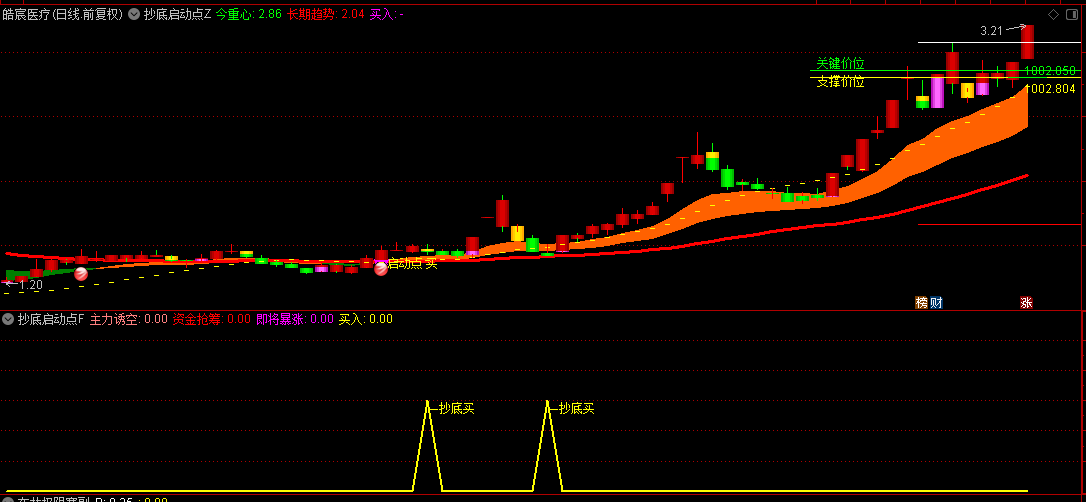Click the 长期趋势: 2.04 value
The image size is (1086, 502).
coord(326,14)
